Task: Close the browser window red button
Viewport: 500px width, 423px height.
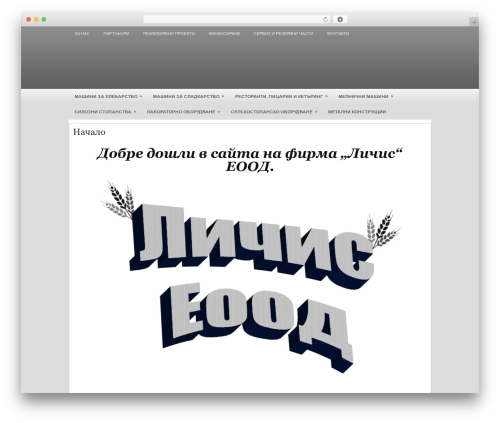Action: pyautogui.click(x=29, y=20)
